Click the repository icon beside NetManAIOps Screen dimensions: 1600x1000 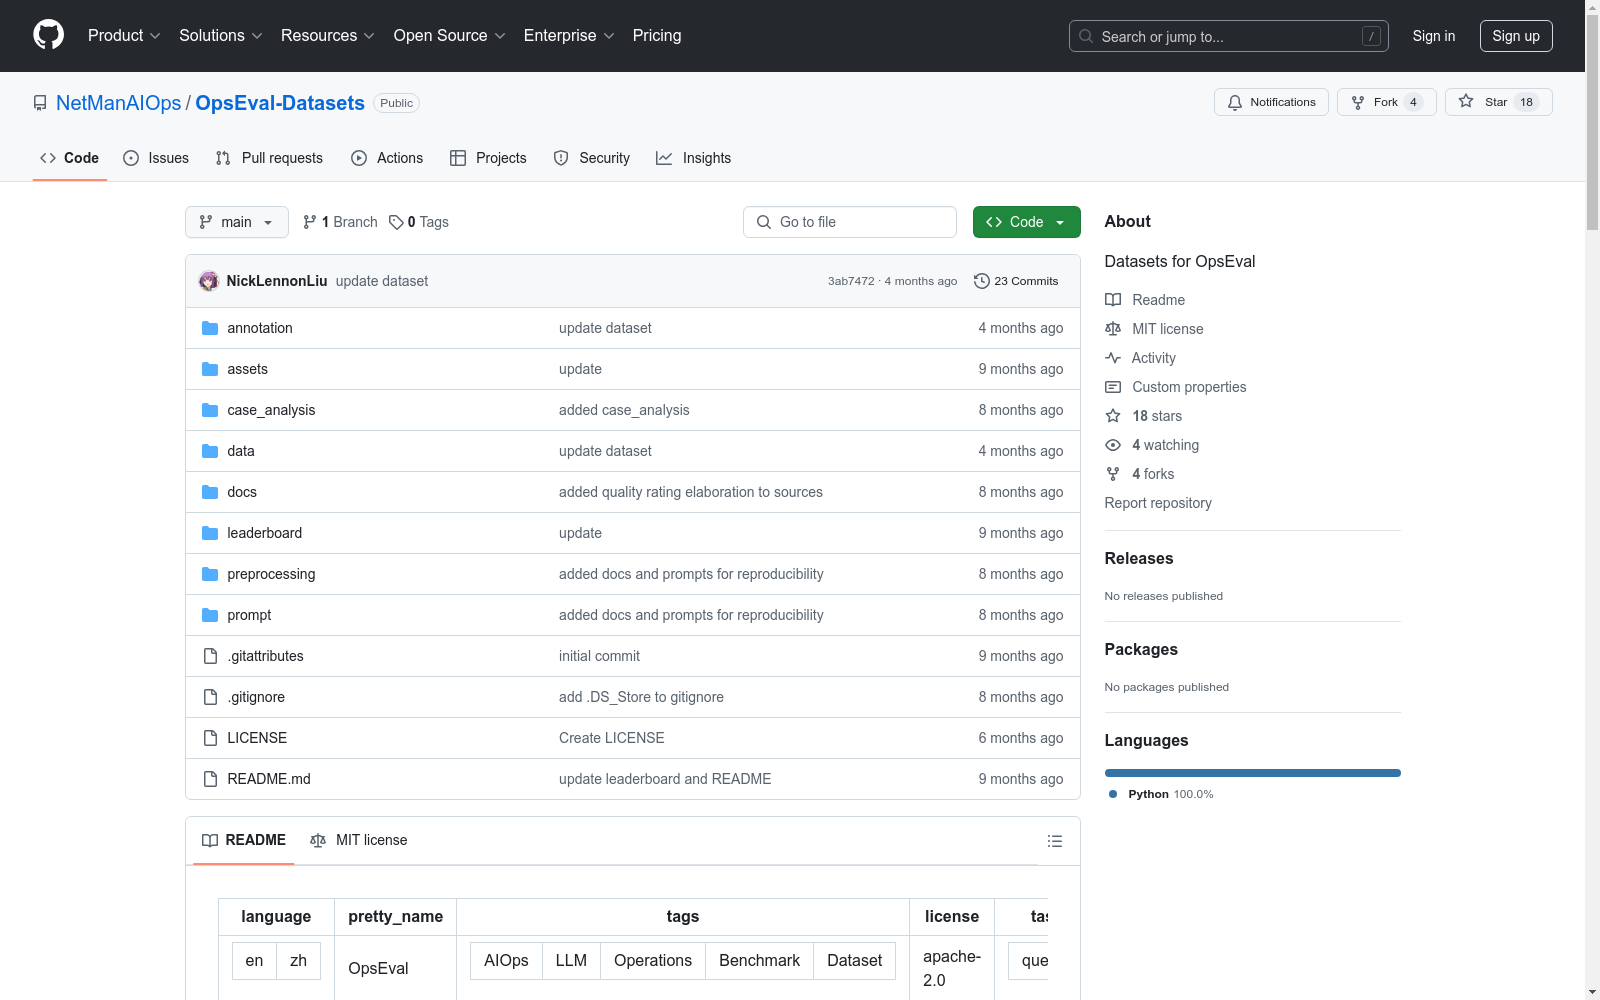tap(40, 103)
